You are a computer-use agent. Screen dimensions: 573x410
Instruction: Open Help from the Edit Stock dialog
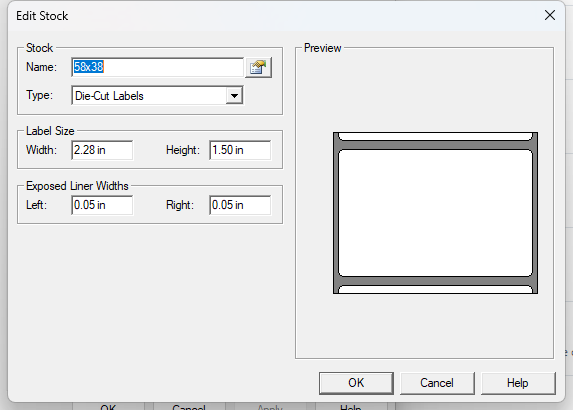coord(518,383)
